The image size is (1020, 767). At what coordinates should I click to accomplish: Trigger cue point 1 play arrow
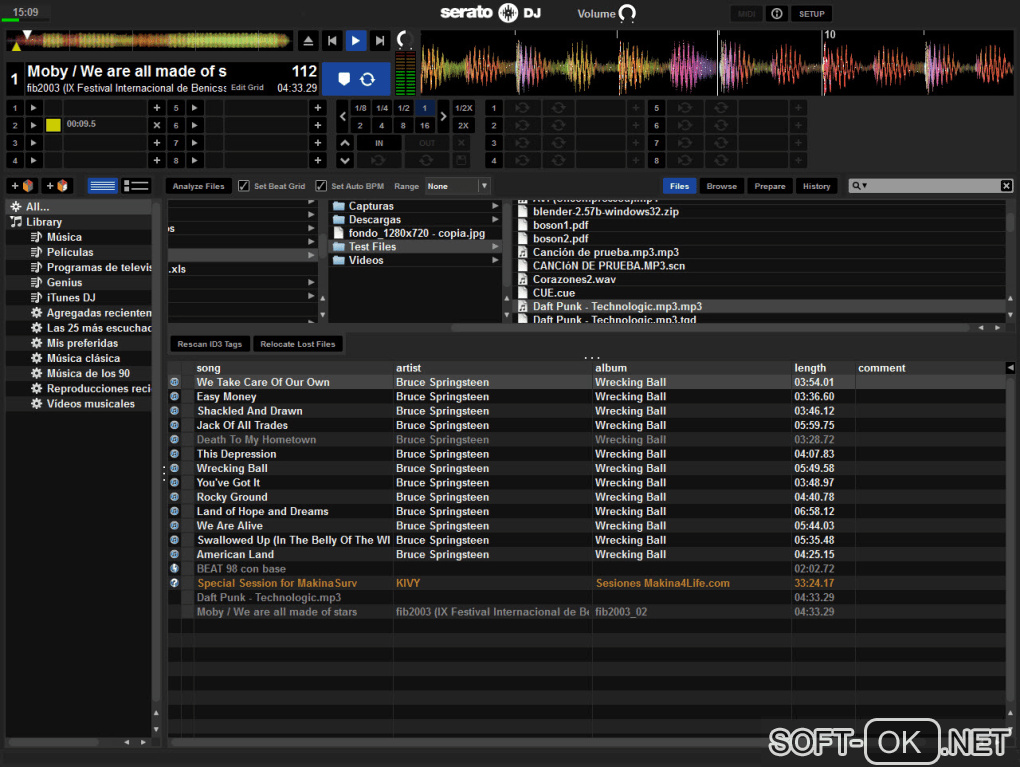coord(34,107)
